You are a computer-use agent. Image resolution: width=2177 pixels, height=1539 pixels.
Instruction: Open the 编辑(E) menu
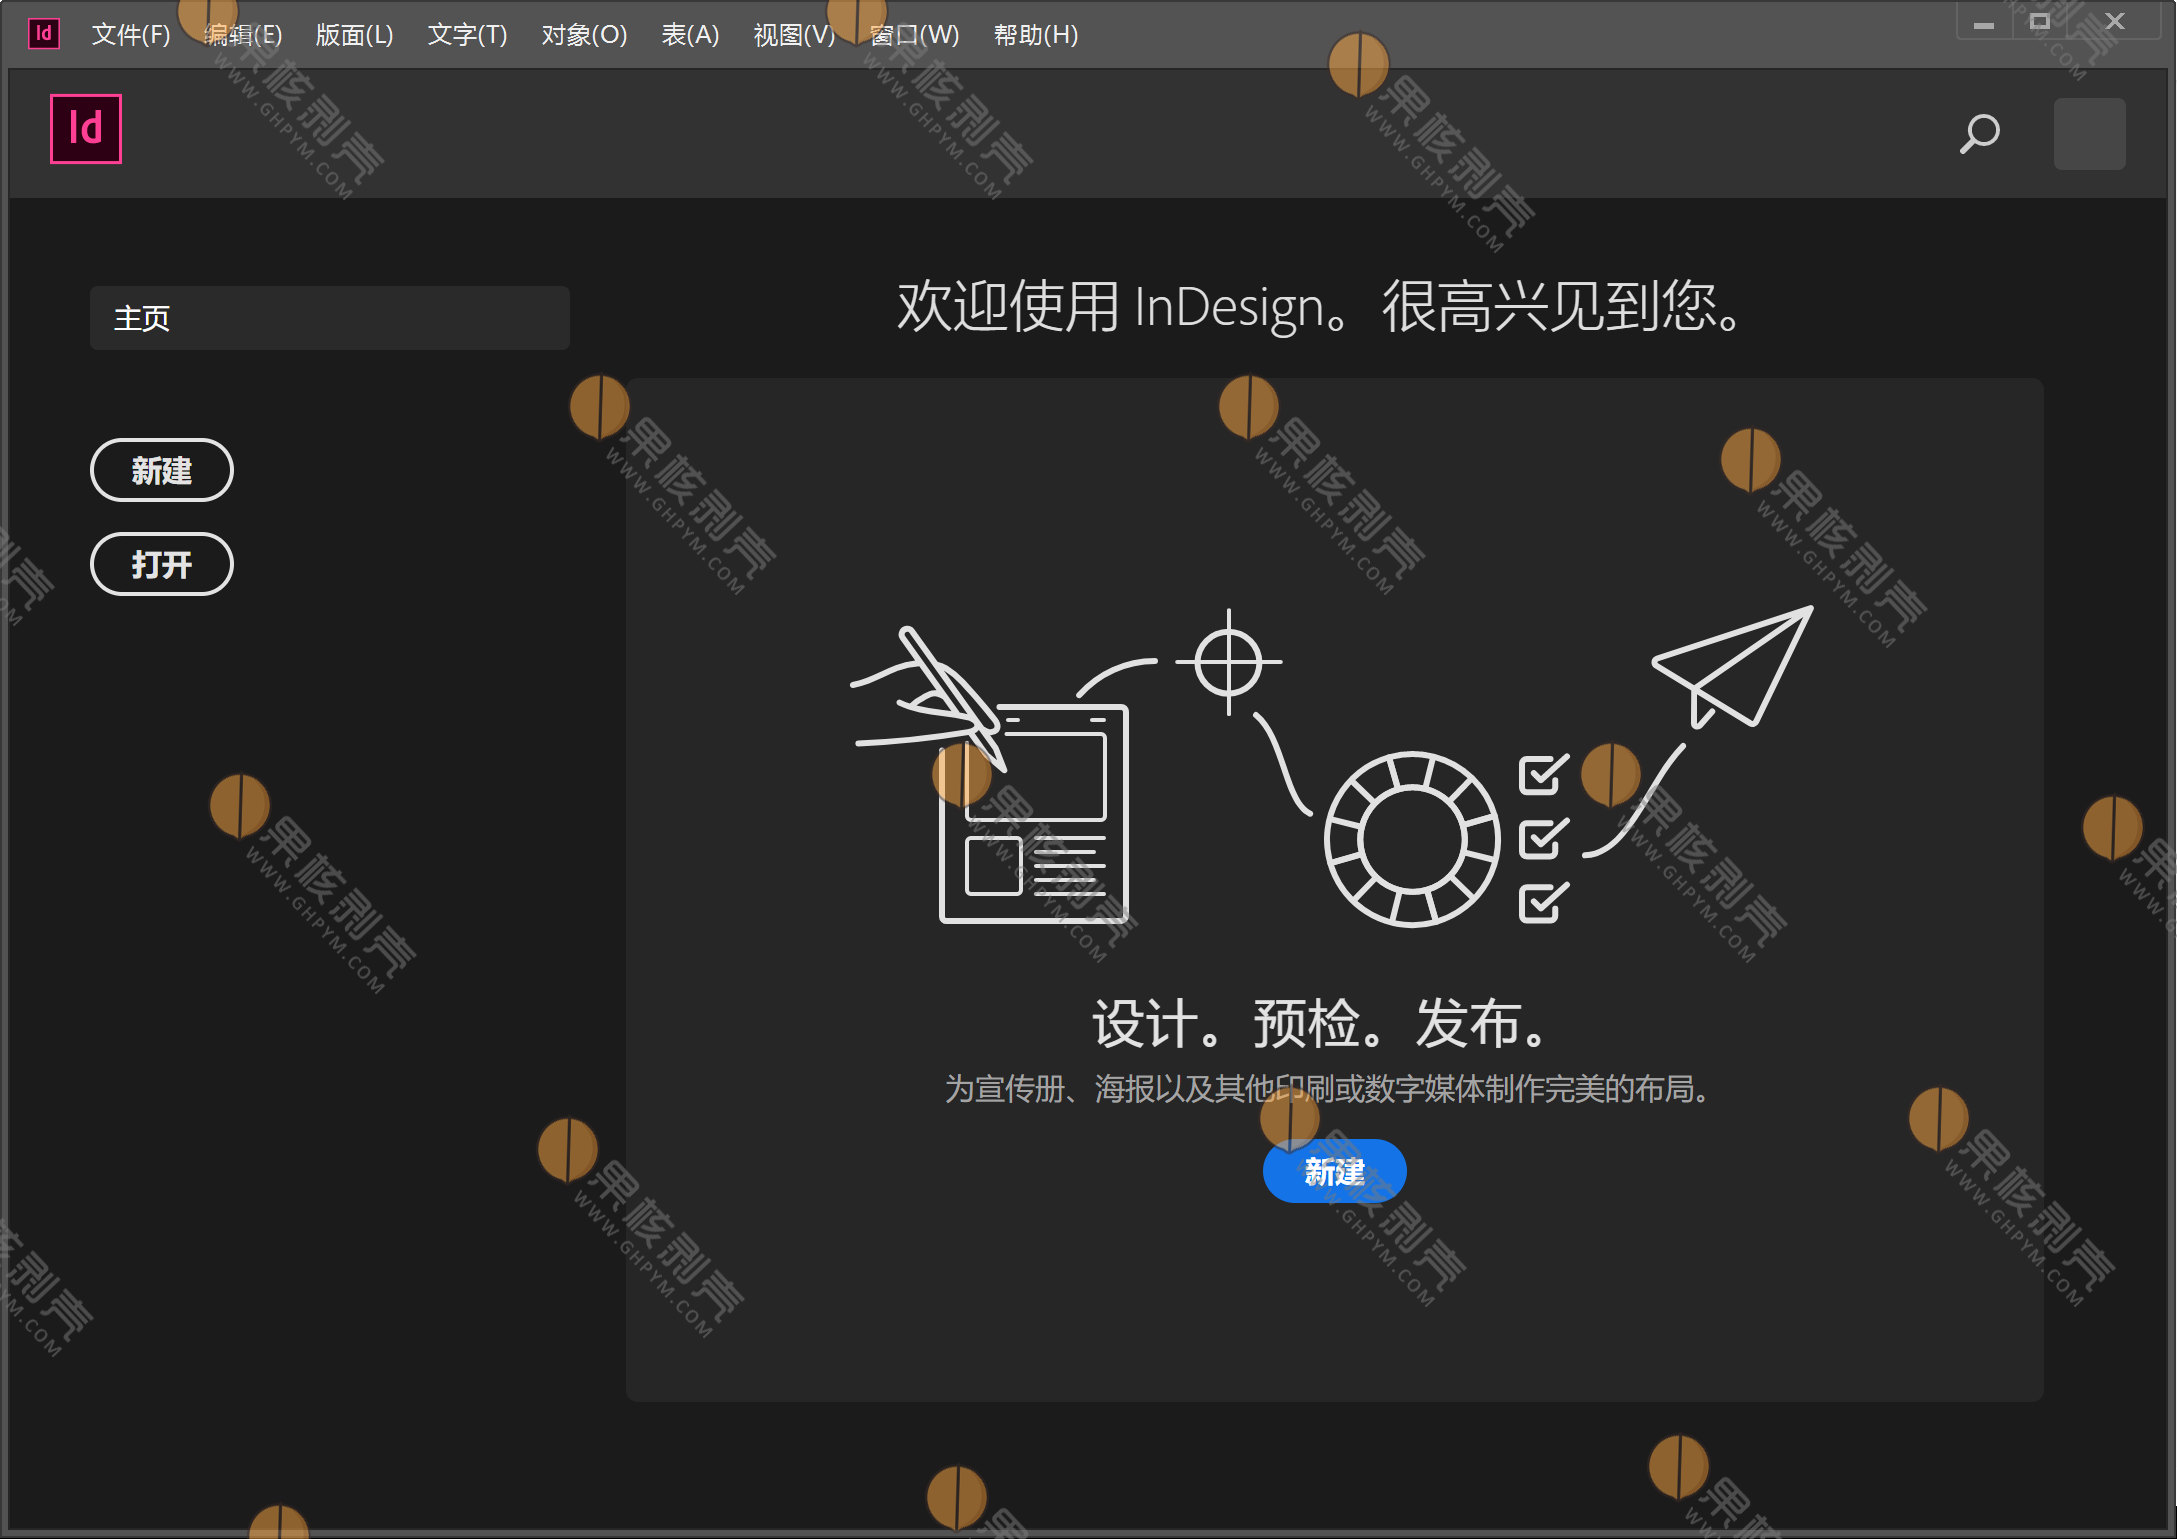(243, 35)
